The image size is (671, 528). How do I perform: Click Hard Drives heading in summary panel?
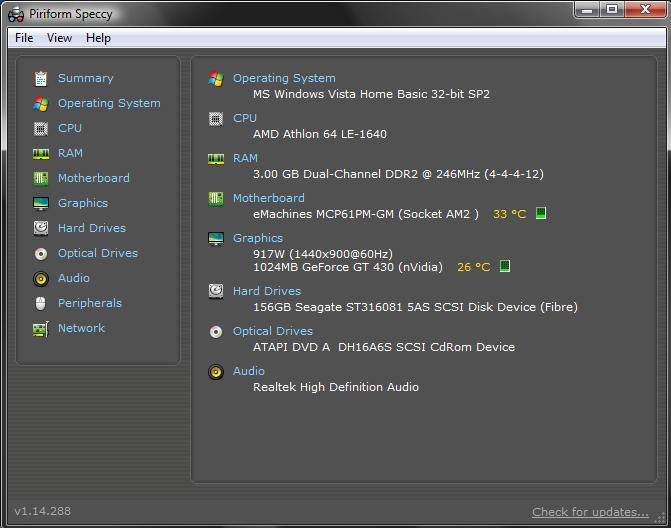click(267, 291)
